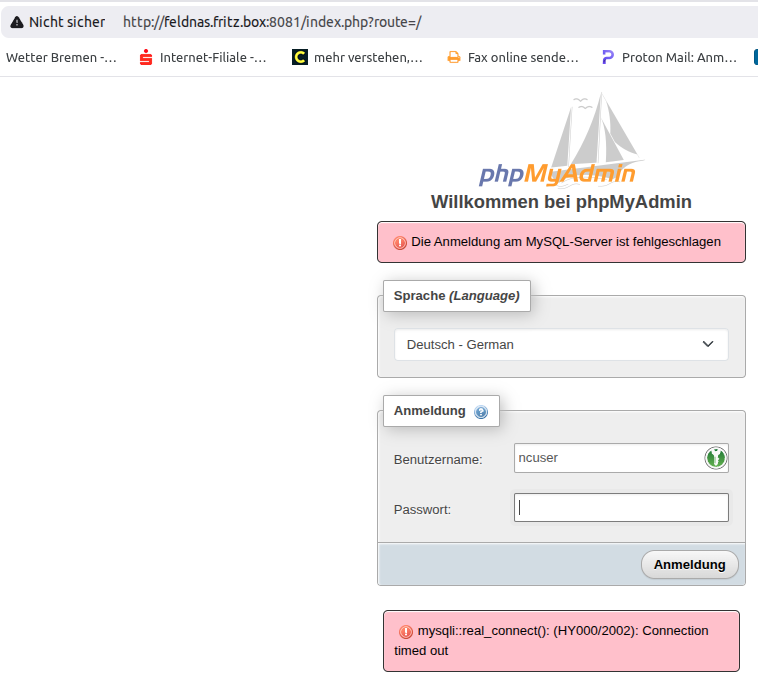Screen dimensions: 758x691
Task: Click the 'Nicht sicher' security warning icon
Action: pos(17,21)
